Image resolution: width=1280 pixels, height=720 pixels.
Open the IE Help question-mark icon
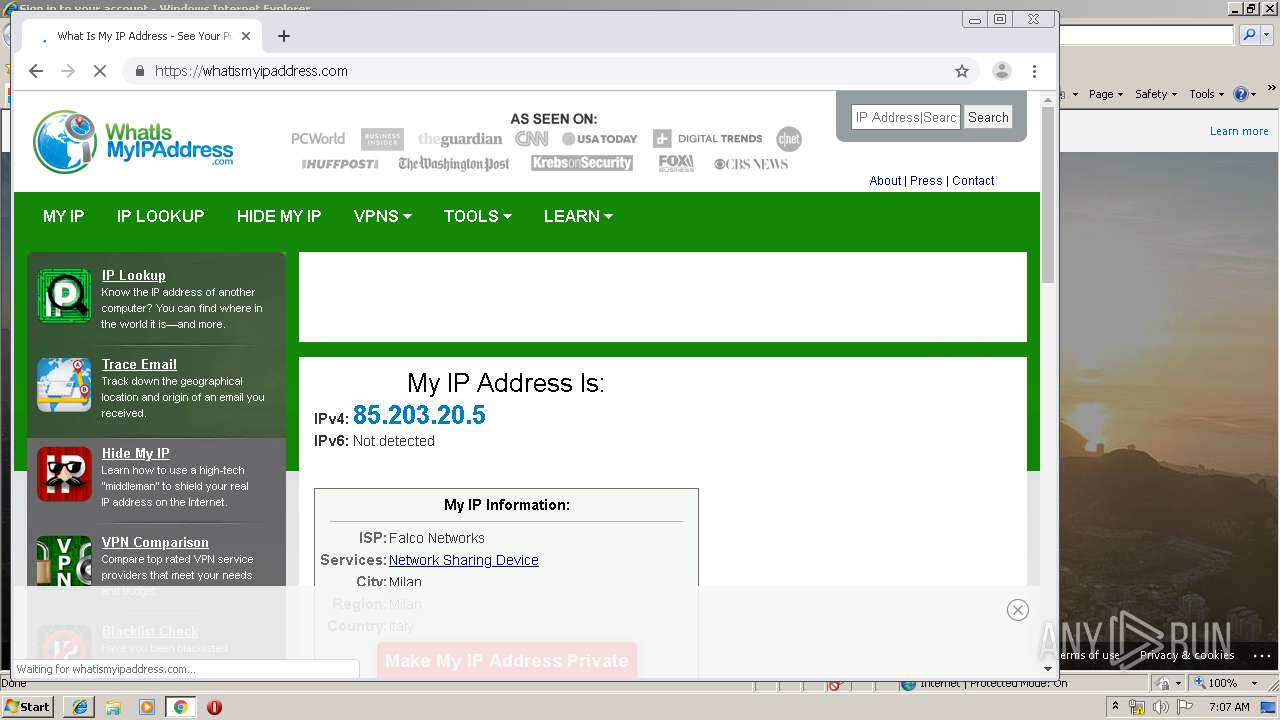click(x=1240, y=94)
